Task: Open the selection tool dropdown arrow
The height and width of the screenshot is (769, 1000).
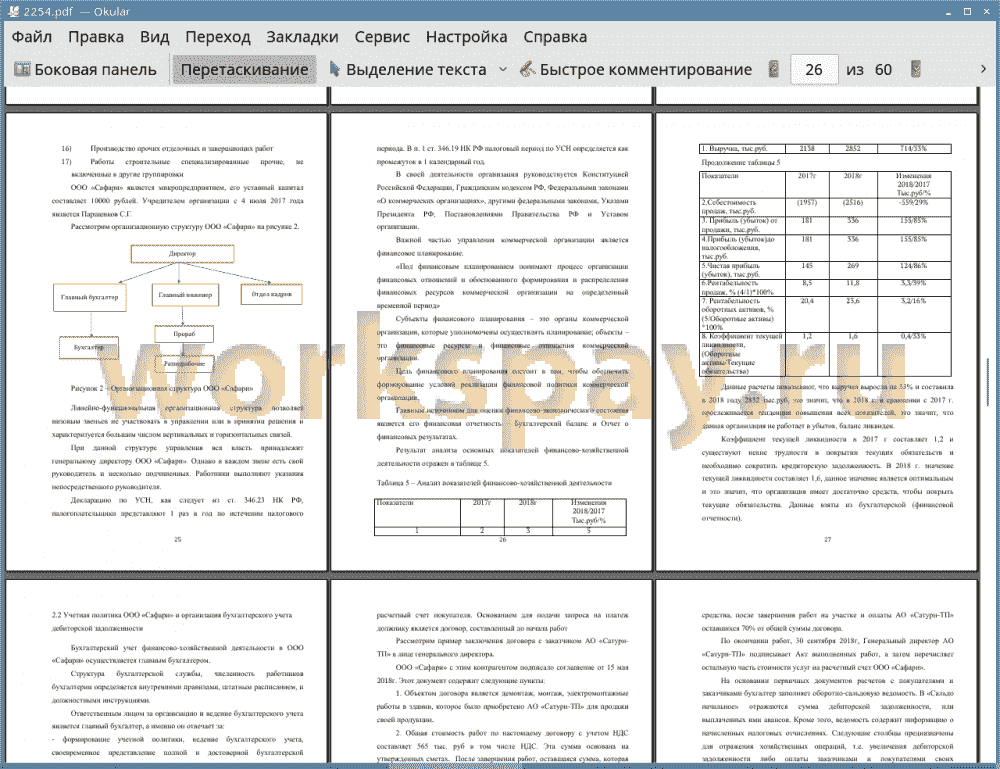Action: pos(503,70)
